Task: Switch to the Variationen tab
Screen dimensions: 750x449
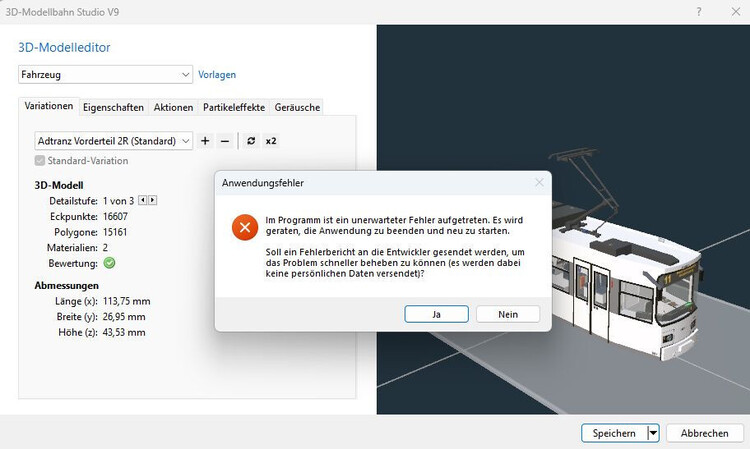Action: point(49,106)
